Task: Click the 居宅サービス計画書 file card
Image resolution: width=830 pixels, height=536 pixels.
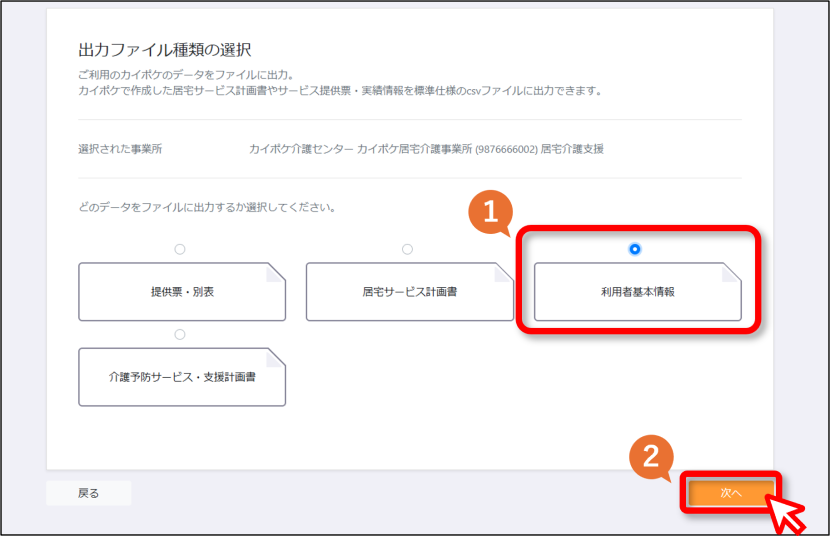Action: [x=410, y=292]
